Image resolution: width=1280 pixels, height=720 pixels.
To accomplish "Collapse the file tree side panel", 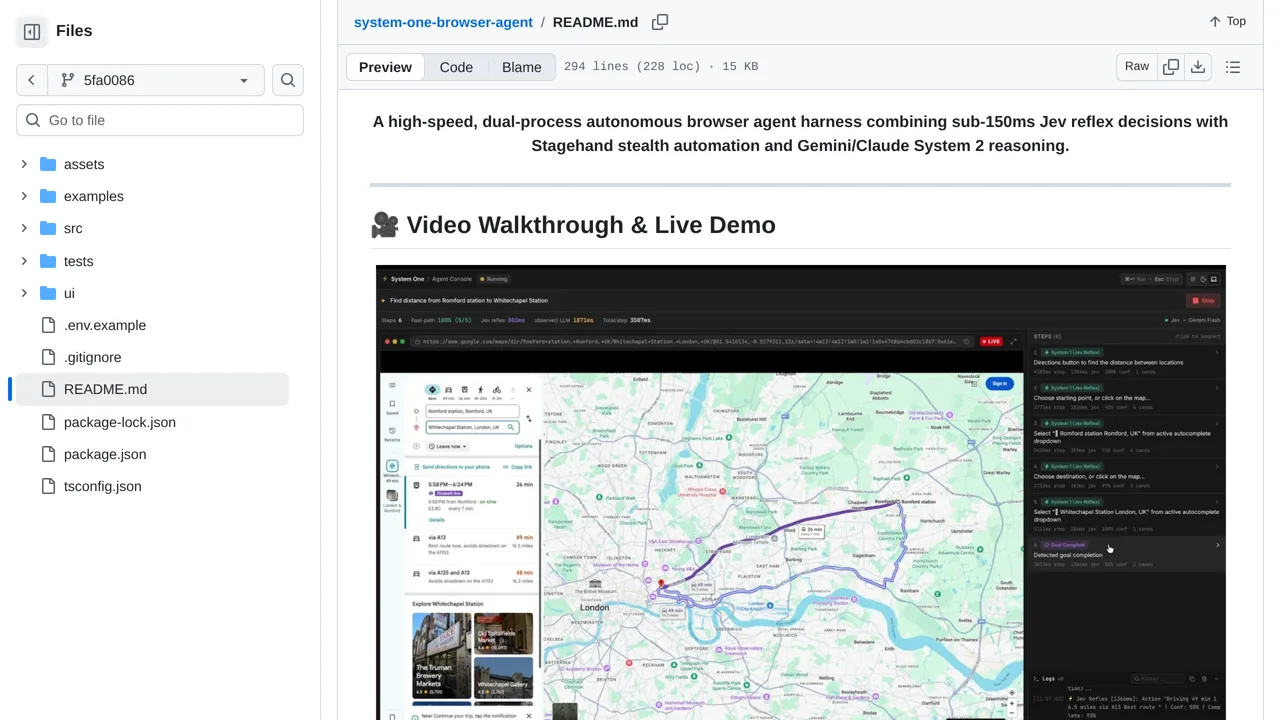I will tap(32, 32).
